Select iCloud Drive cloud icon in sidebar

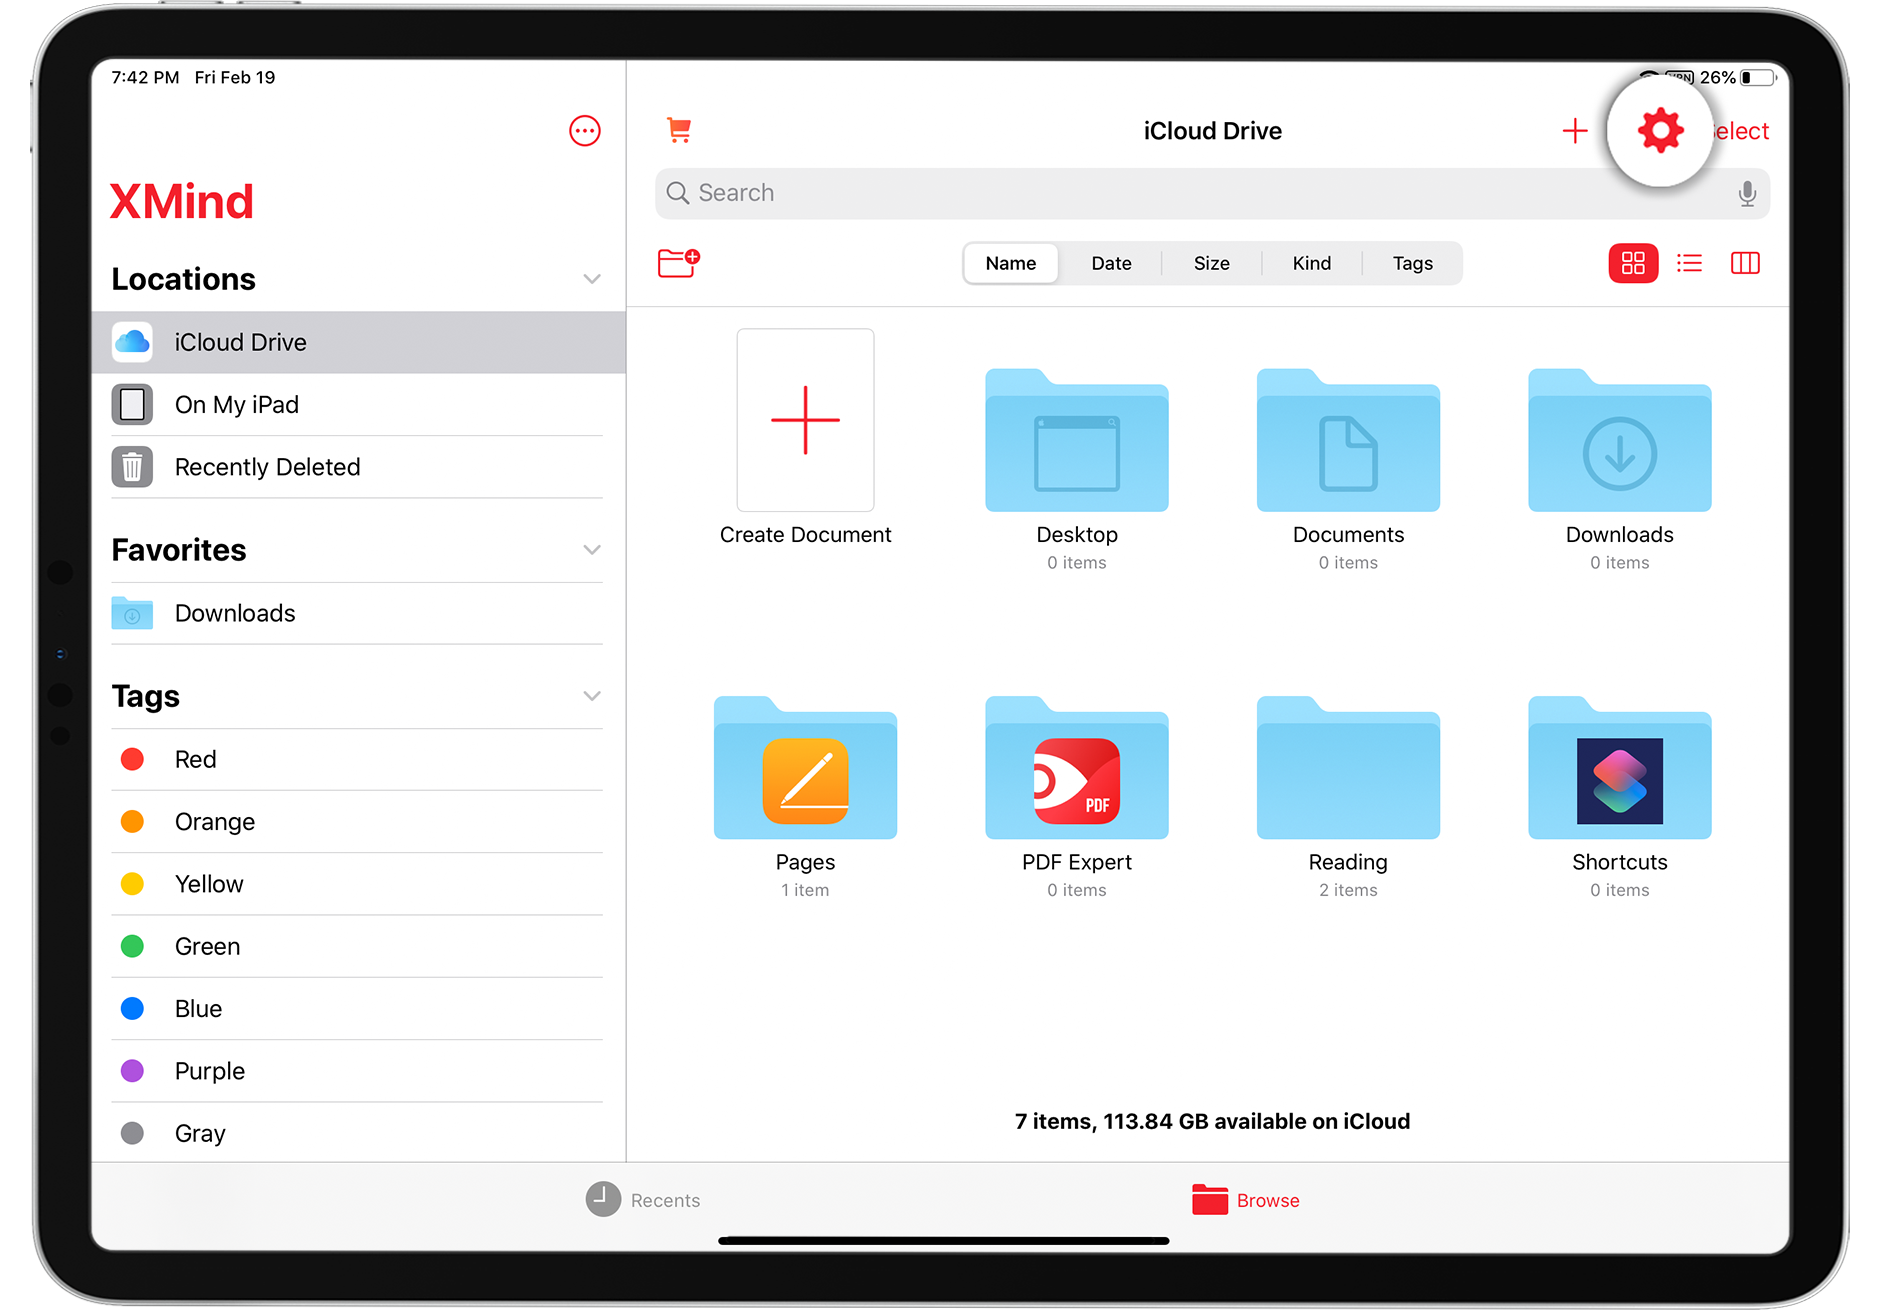pyautogui.click(x=132, y=342)
